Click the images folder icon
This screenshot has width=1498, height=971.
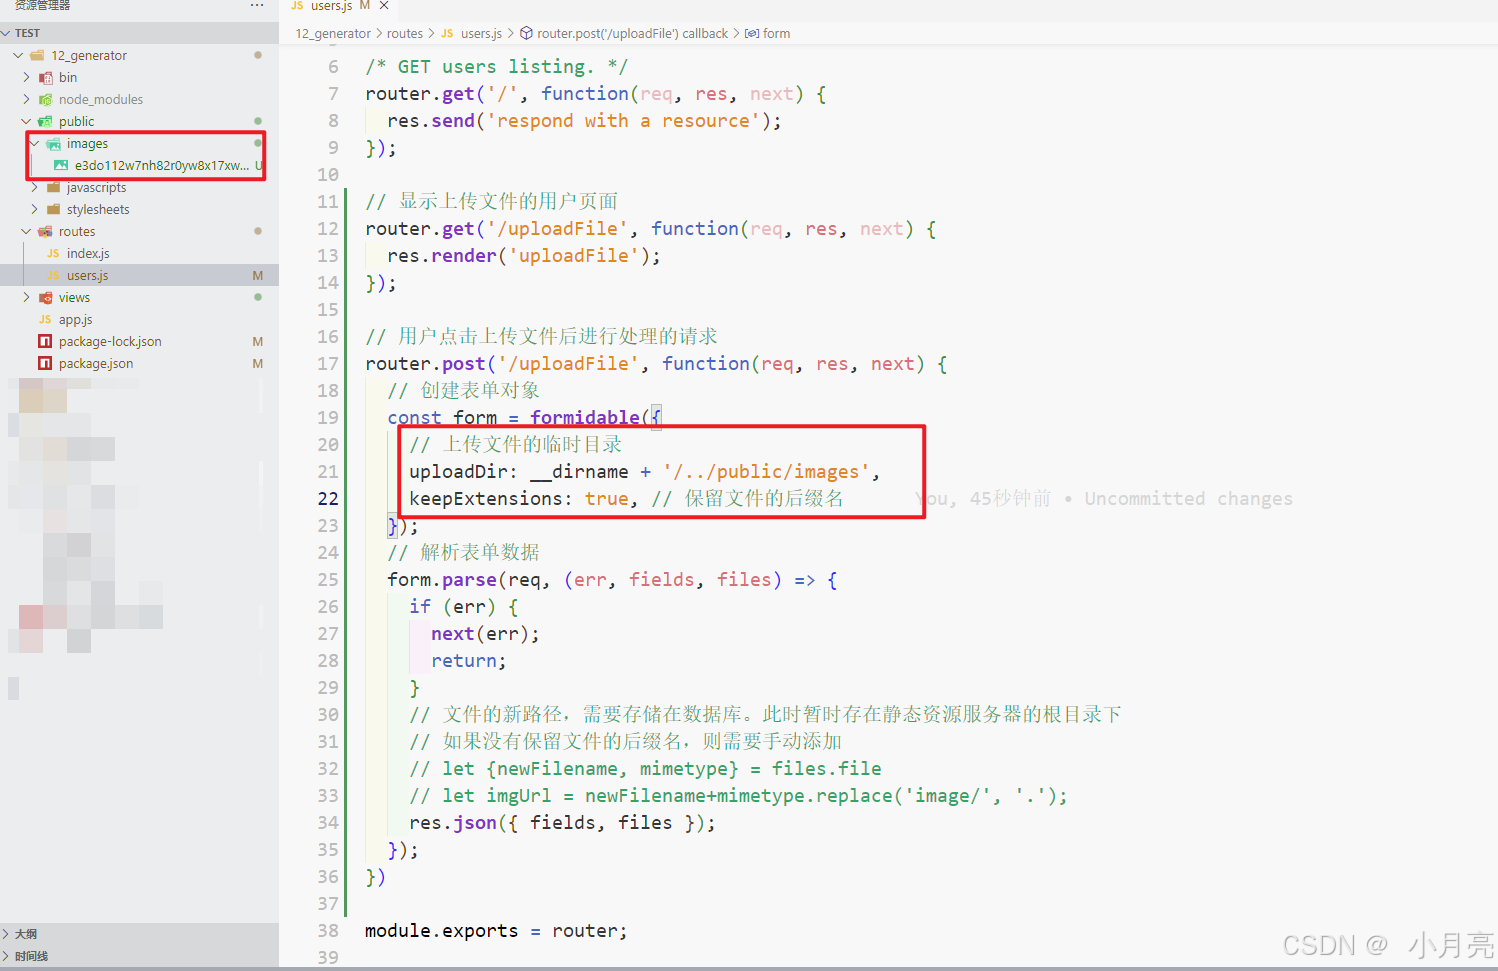pyautogui.click(x=53, y=143)
